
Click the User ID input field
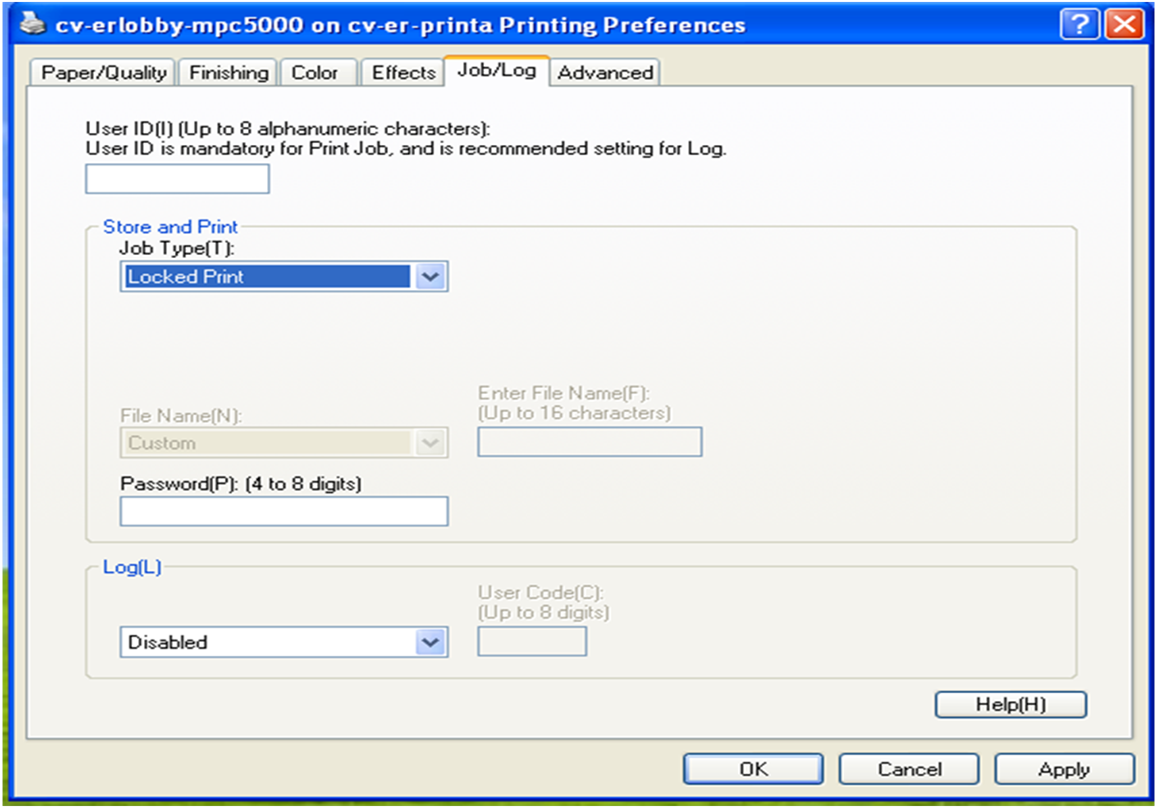177,179
